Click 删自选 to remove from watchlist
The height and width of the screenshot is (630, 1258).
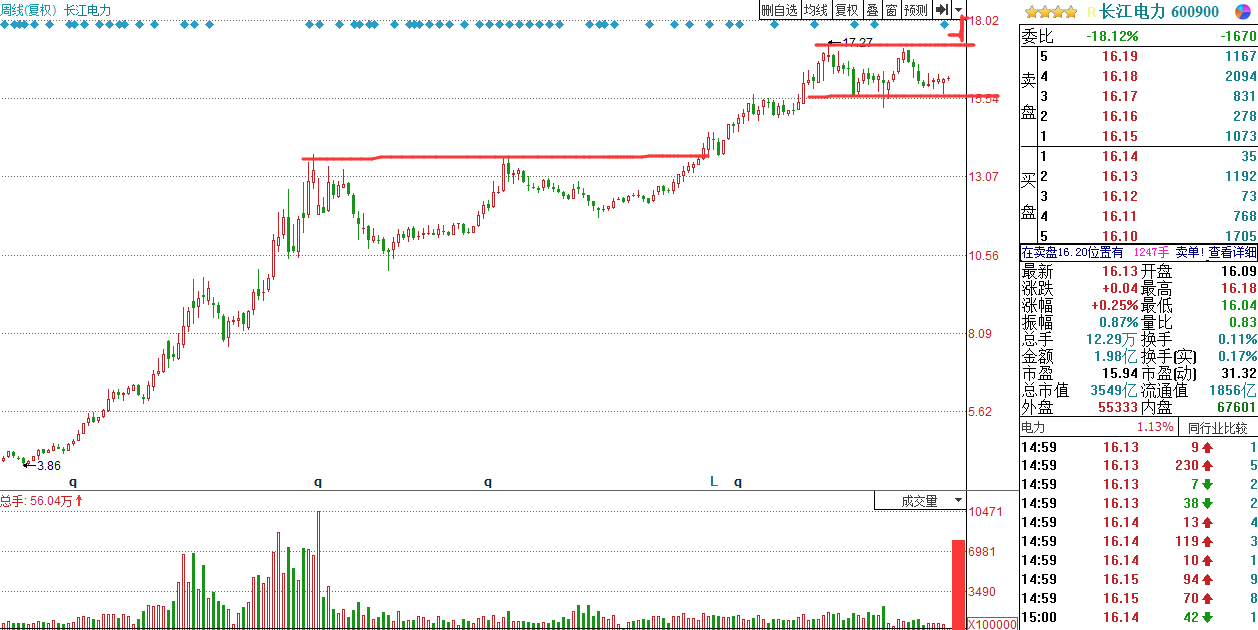click(779, 10)
